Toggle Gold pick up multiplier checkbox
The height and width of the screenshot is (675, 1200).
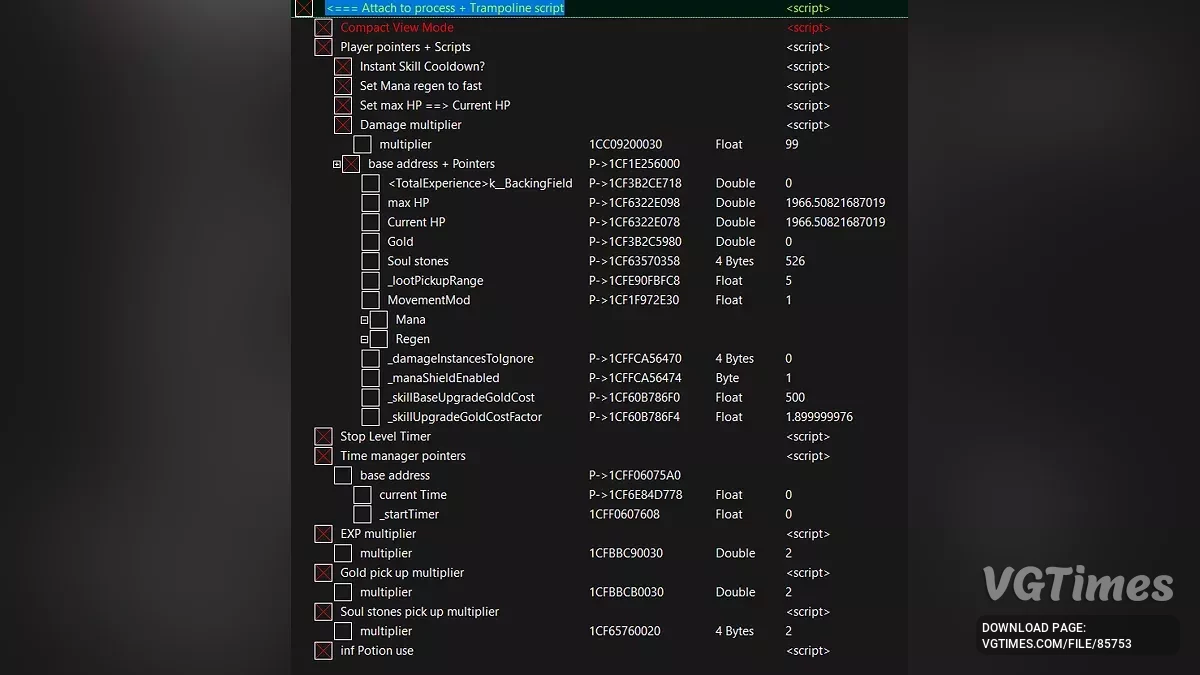[323, 573]
